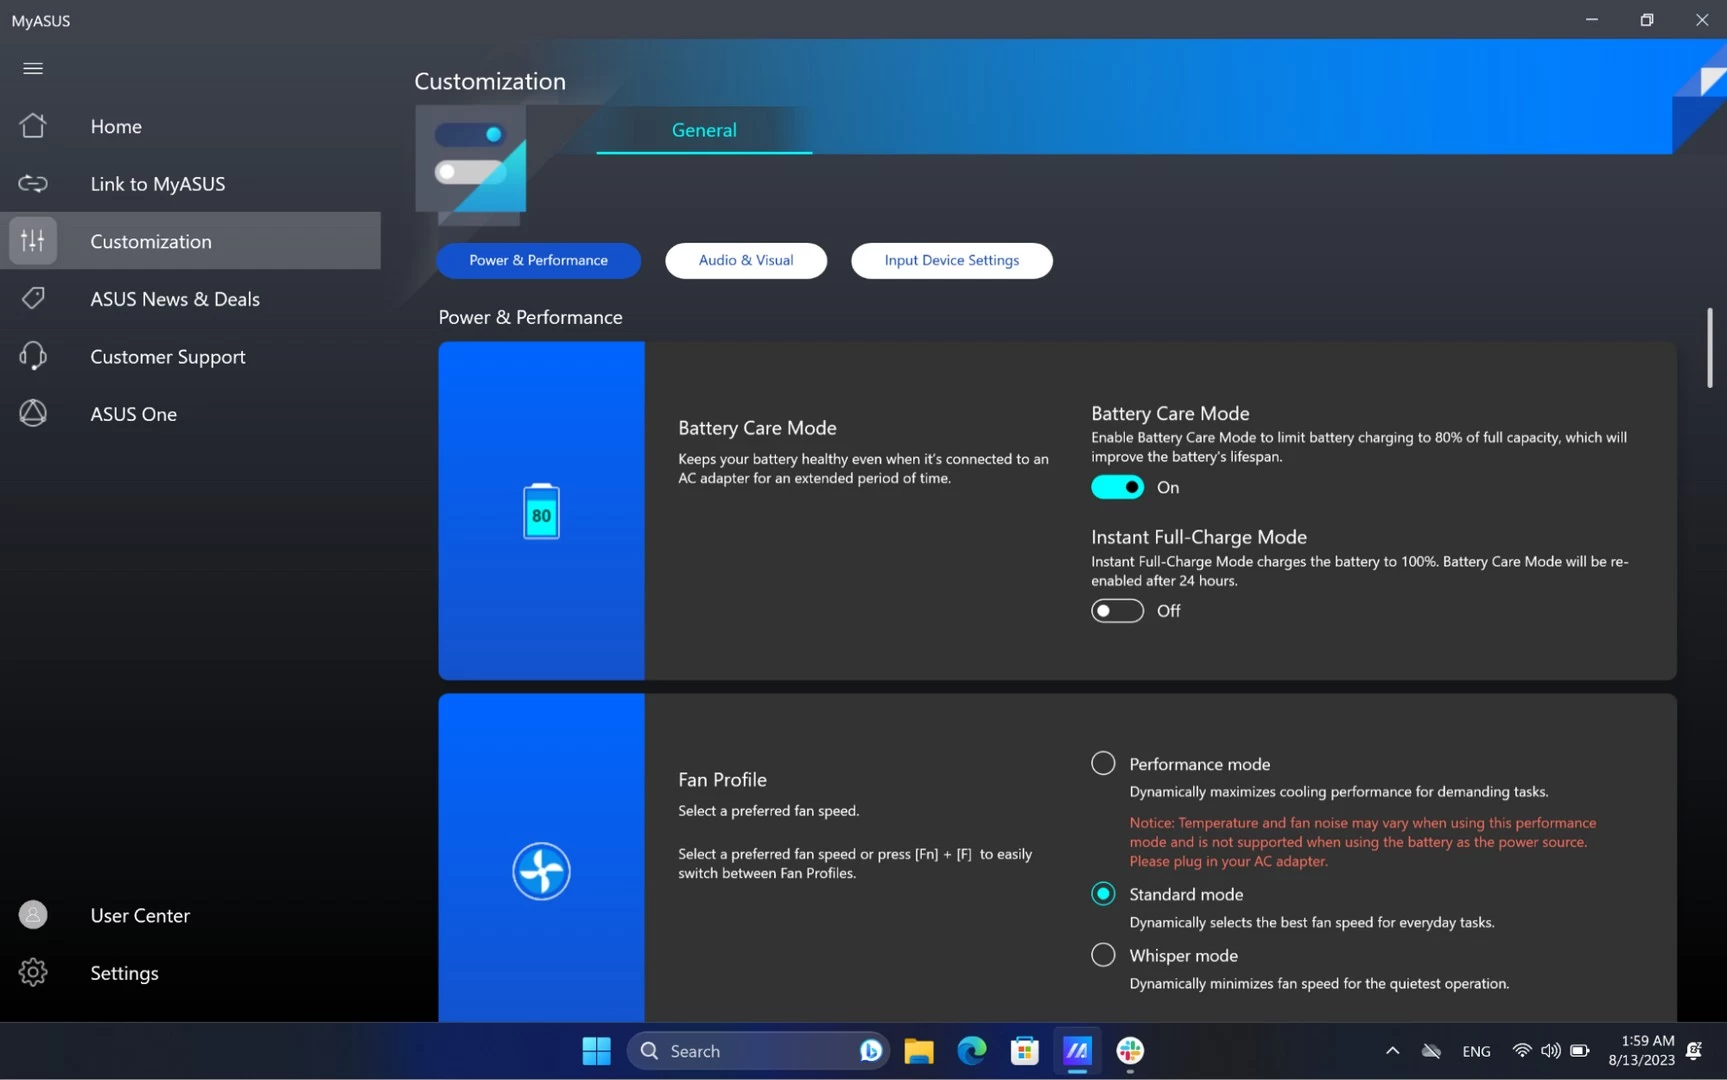The width and height of the screenshot is (1727, 1080).
Task: Enable Instant Full-Charge Mode toggle
Action: (x=1116, y=611)
